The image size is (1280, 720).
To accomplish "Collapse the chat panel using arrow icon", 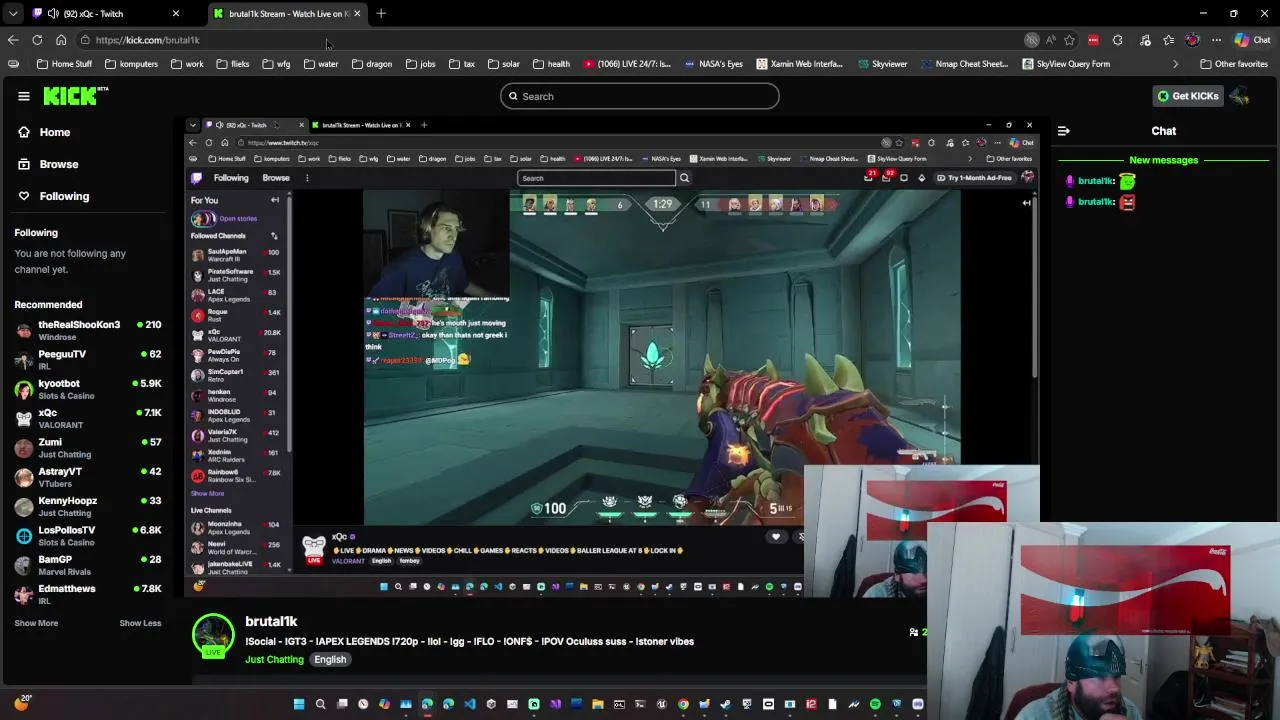I will coord(1064,131).
